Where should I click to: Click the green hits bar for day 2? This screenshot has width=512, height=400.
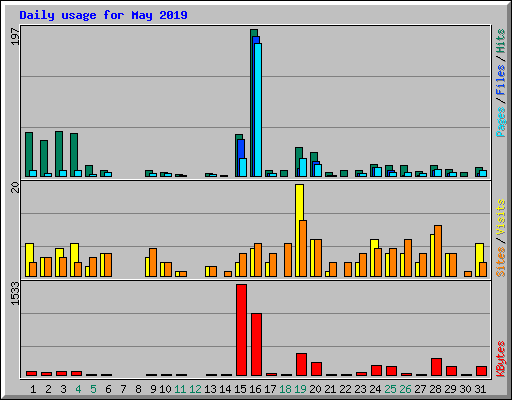tap(44, 157)
